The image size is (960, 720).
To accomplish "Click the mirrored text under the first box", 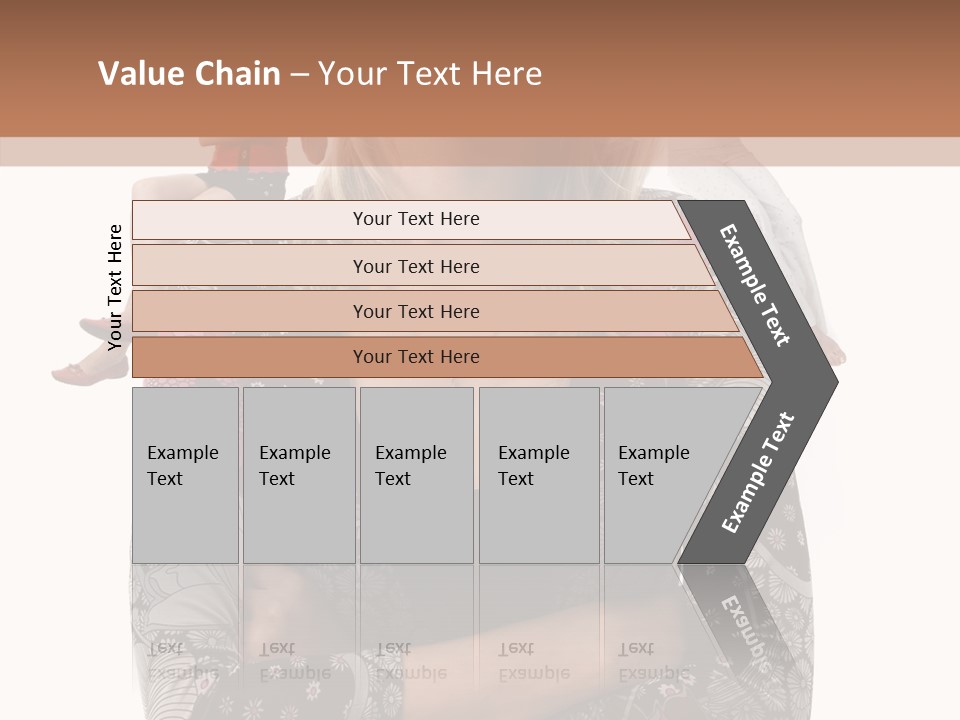I will tap(182, 660).
